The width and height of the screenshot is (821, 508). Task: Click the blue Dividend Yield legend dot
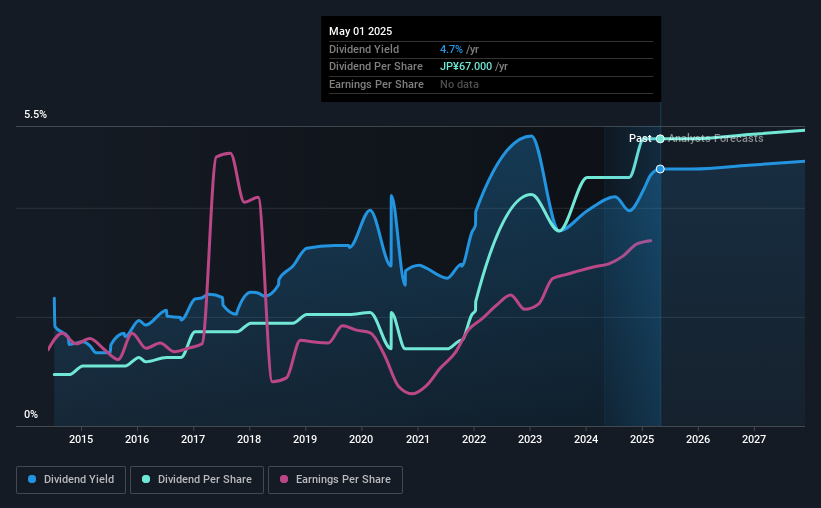point(32,479)
